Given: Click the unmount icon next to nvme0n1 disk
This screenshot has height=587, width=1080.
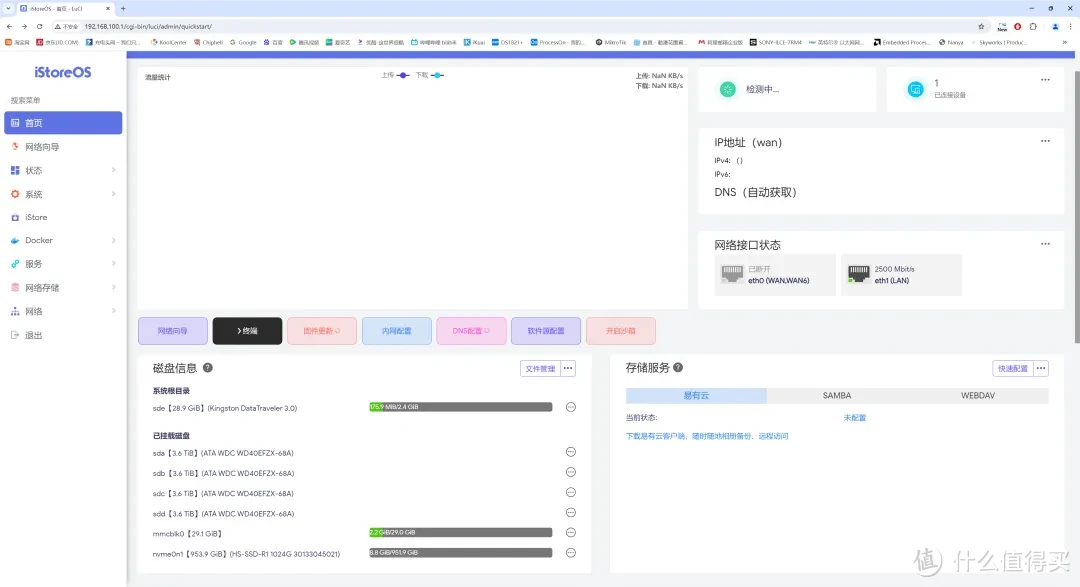Looking at the screenshot, I should [570, 552].
